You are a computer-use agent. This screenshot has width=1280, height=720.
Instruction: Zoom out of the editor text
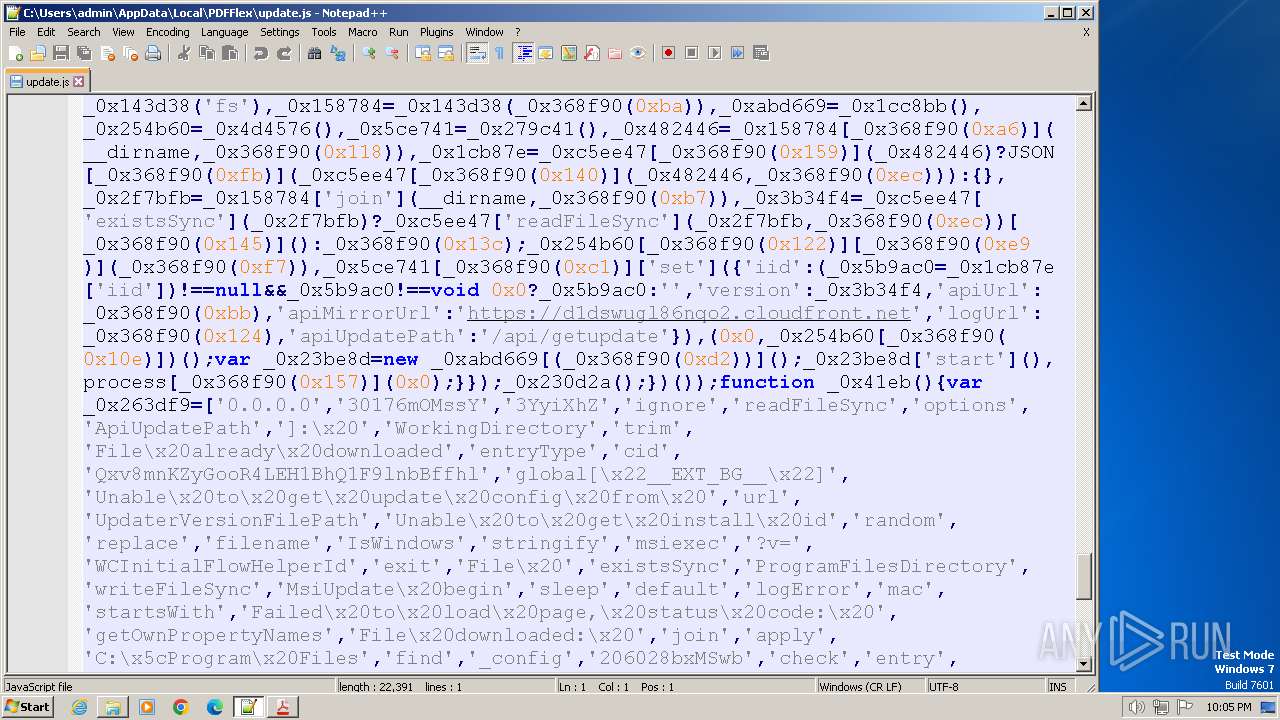(391, 53)
